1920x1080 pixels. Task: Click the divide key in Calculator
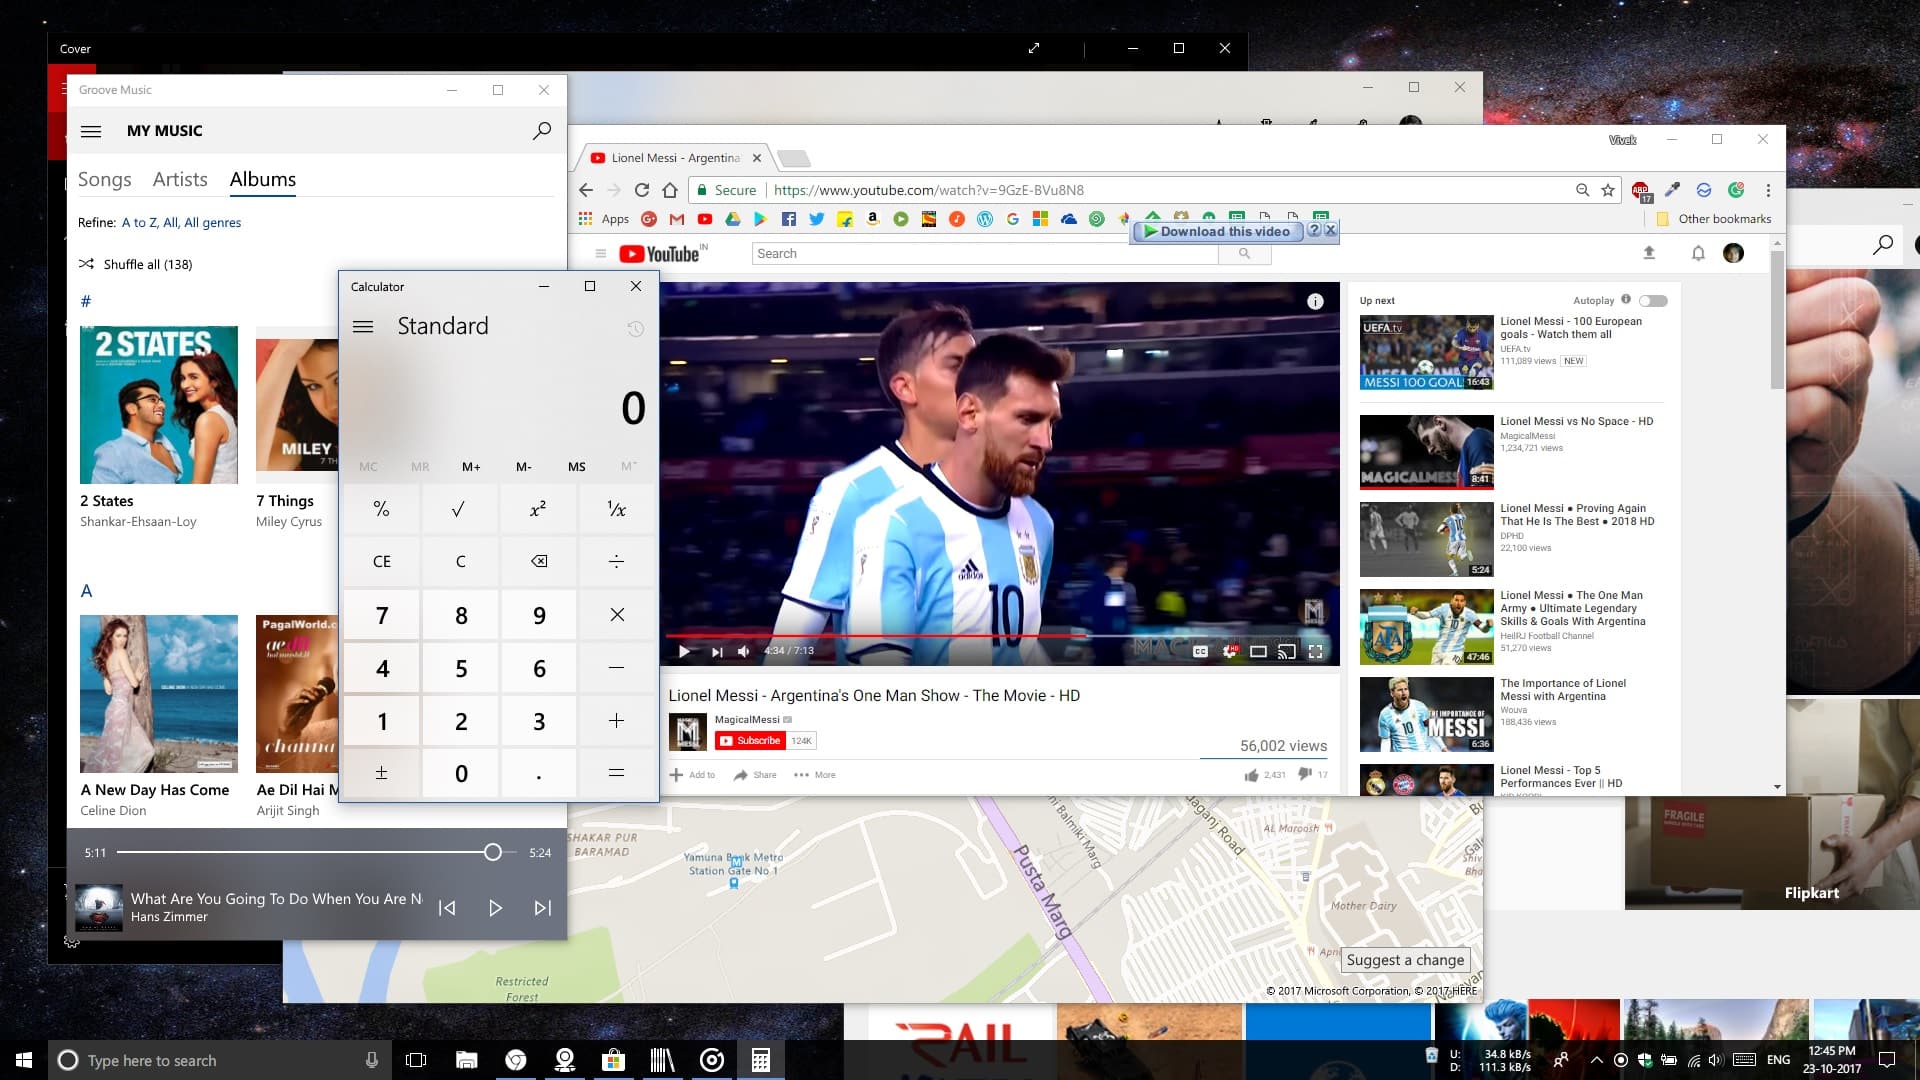point(617,561)
